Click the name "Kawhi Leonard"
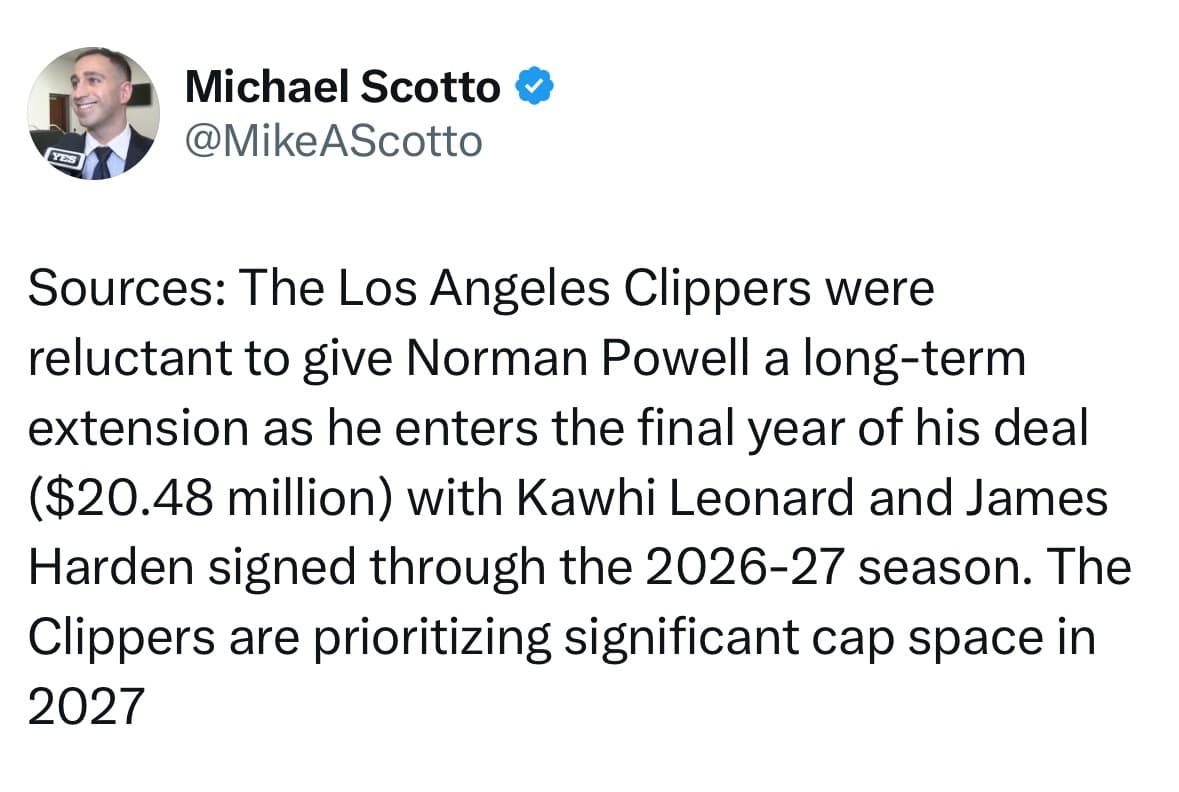 (685, 499)
